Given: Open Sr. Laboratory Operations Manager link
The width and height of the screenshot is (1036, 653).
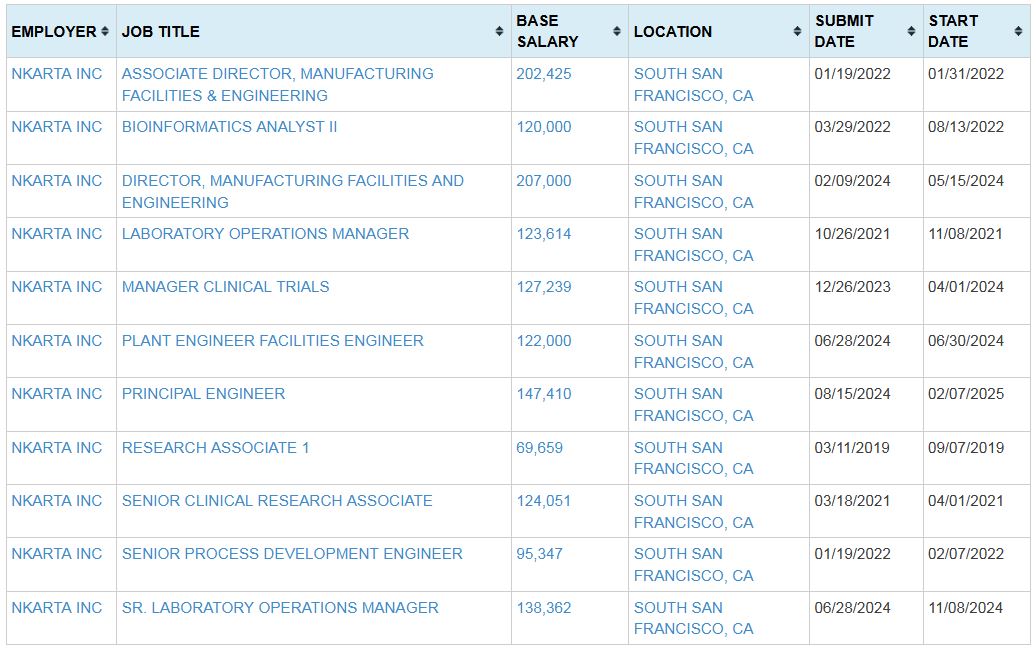Looking at the screenshot, I should (x=280, y=608).
